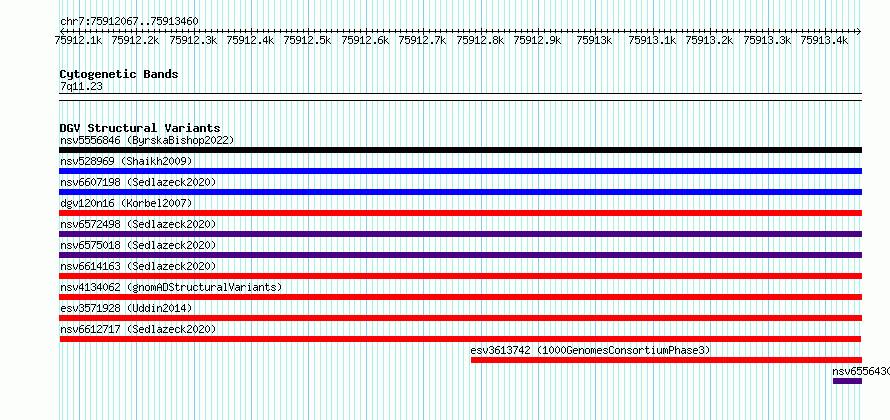The height and width of the screenshot is (420, 890).
Task: Select the red dgv120n16 variant bar
Action: 461,213
